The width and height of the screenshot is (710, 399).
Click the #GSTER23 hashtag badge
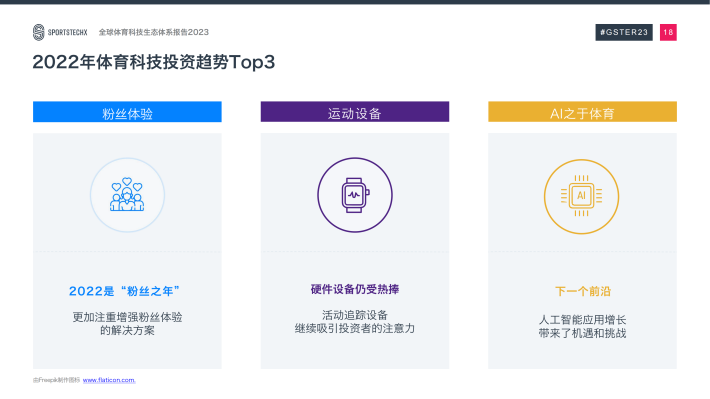[624, 32]
